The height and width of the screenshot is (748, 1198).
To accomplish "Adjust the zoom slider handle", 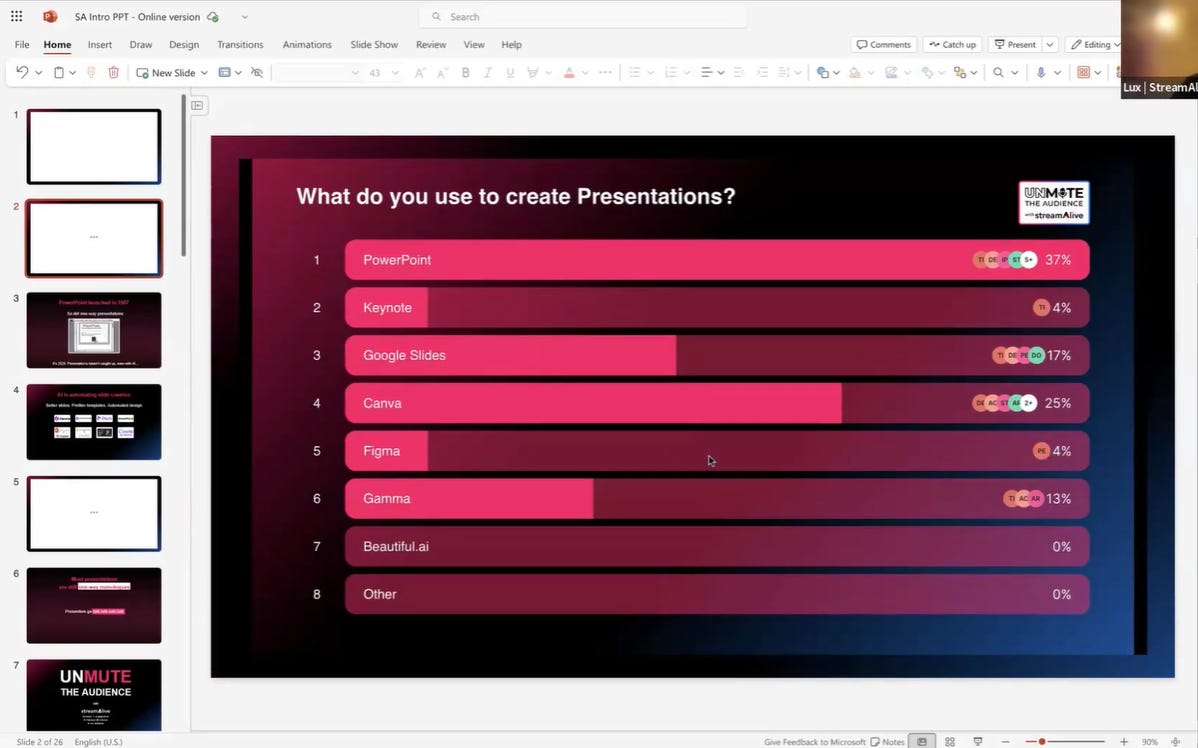I will (x=1041, y=741).
